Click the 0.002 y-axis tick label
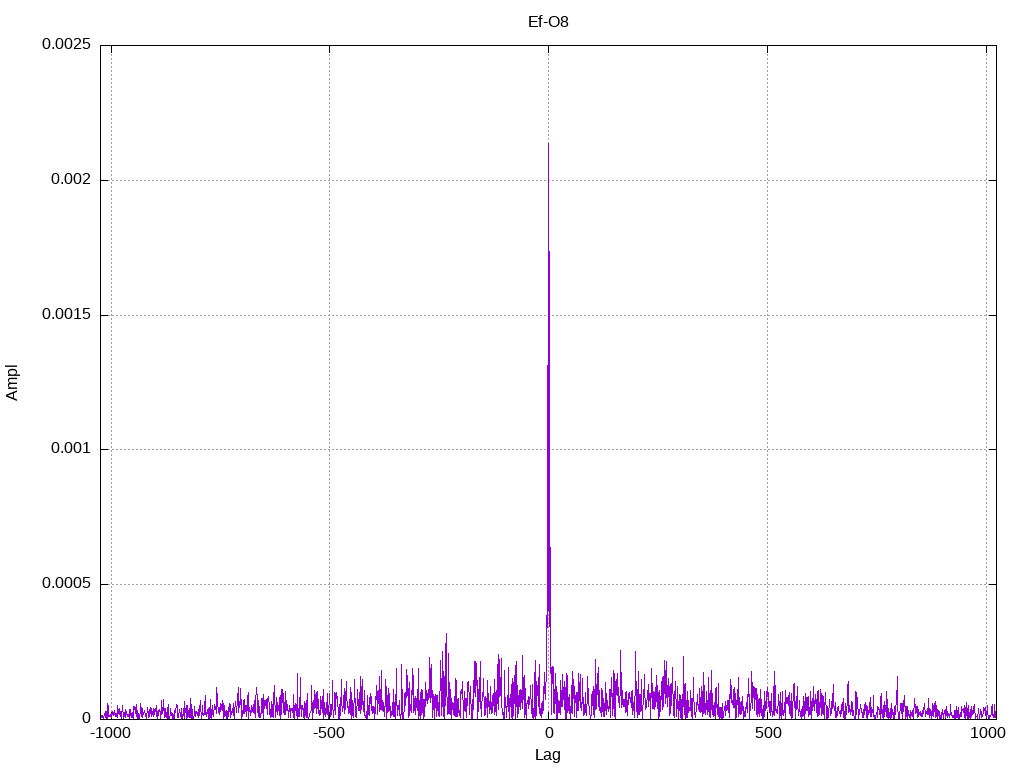This screenshot has width=1024, height=768. coord(71,180)
